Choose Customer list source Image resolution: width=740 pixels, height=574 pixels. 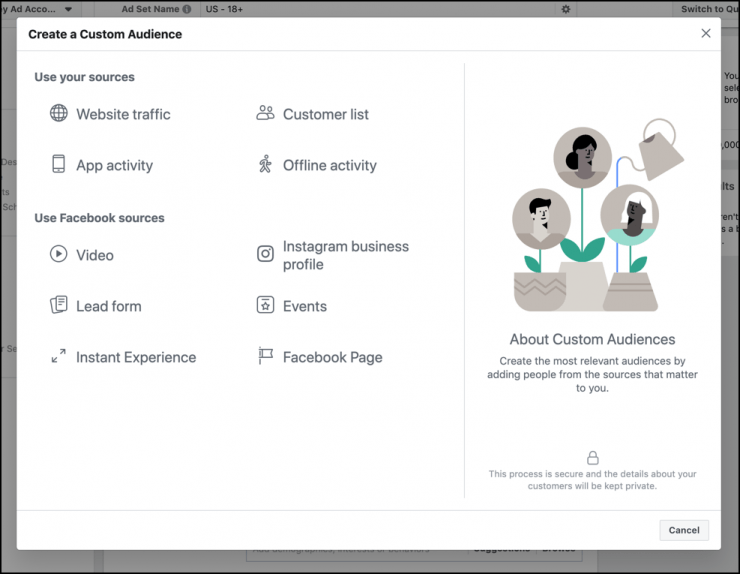[x=326, y=114]
